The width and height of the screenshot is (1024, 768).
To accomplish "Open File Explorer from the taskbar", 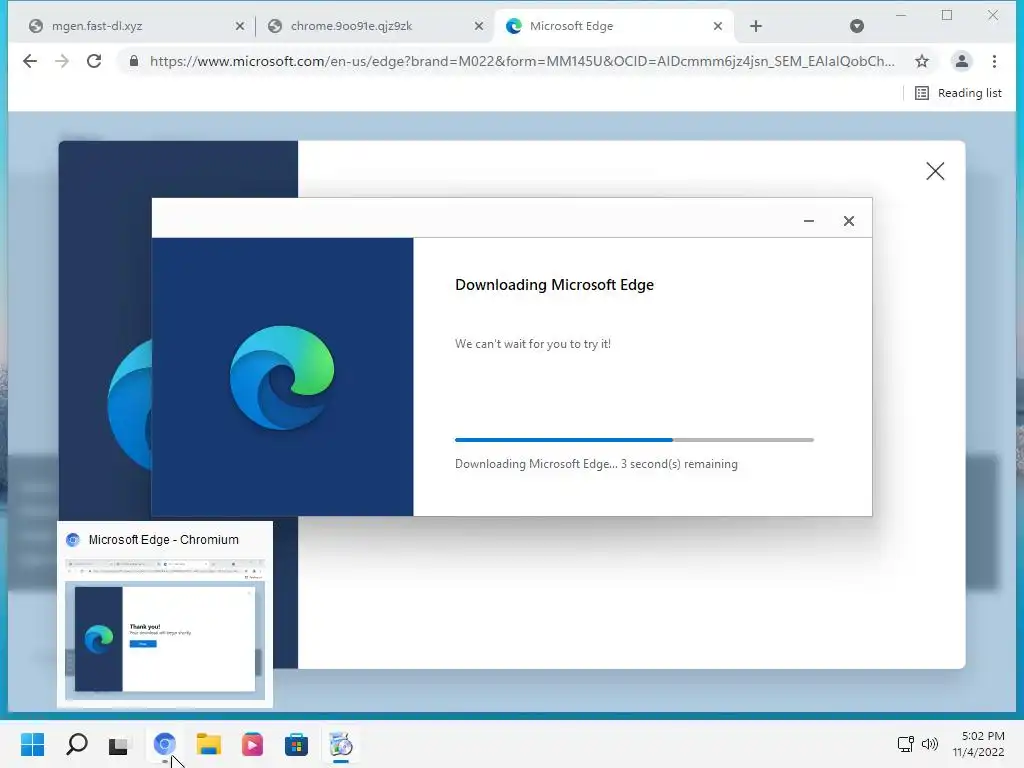I will (208, 744).
